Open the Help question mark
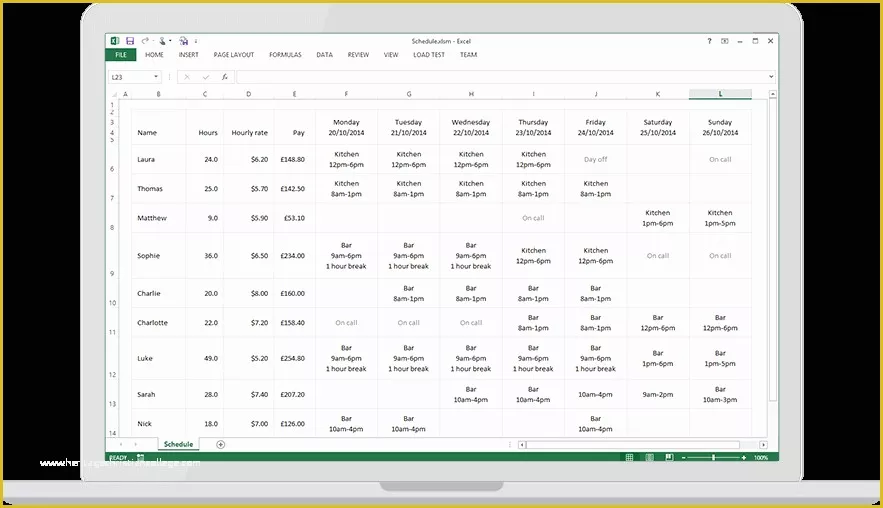Viewport: 883px width, 508px height. (709, 41)
